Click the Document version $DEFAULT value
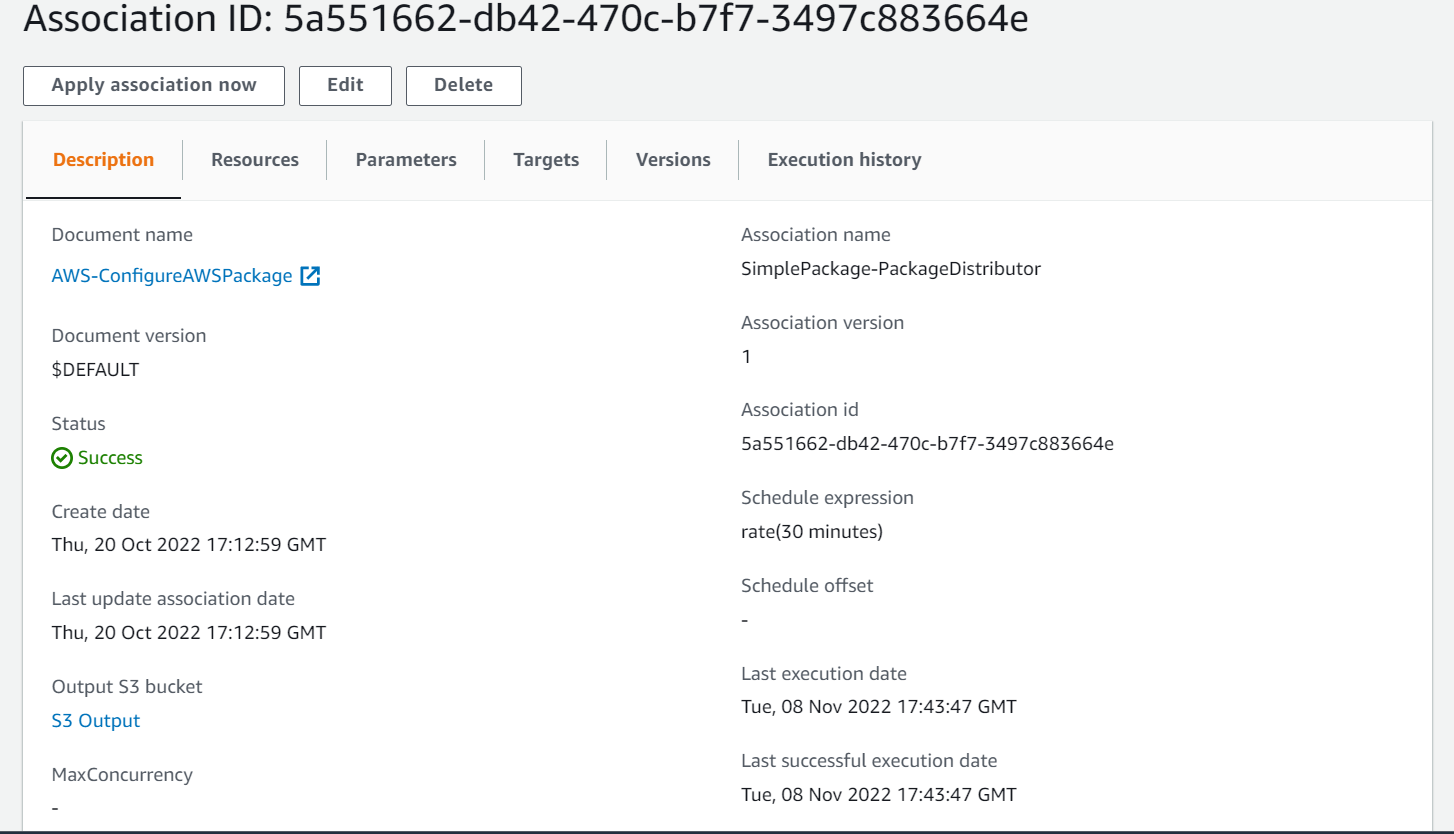Screen dimensions: 1454x834 [97, 369]
